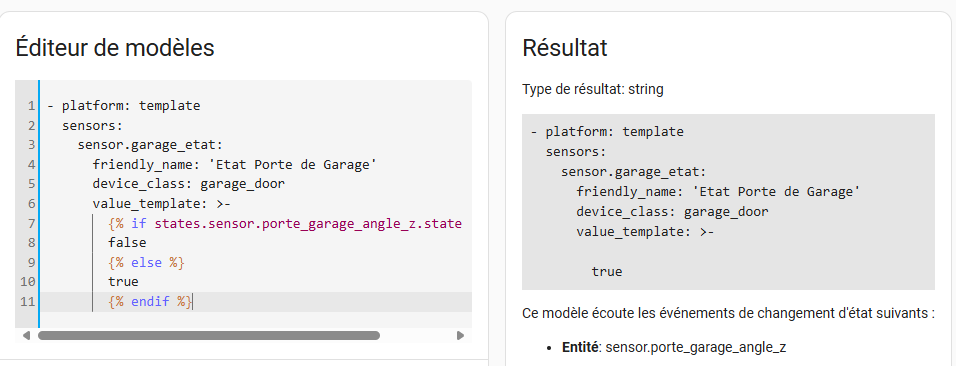Click the 'sensor.garage_etat:' line in editor
The height and width of the screenshot is (366, 956).
pos(150,145)
